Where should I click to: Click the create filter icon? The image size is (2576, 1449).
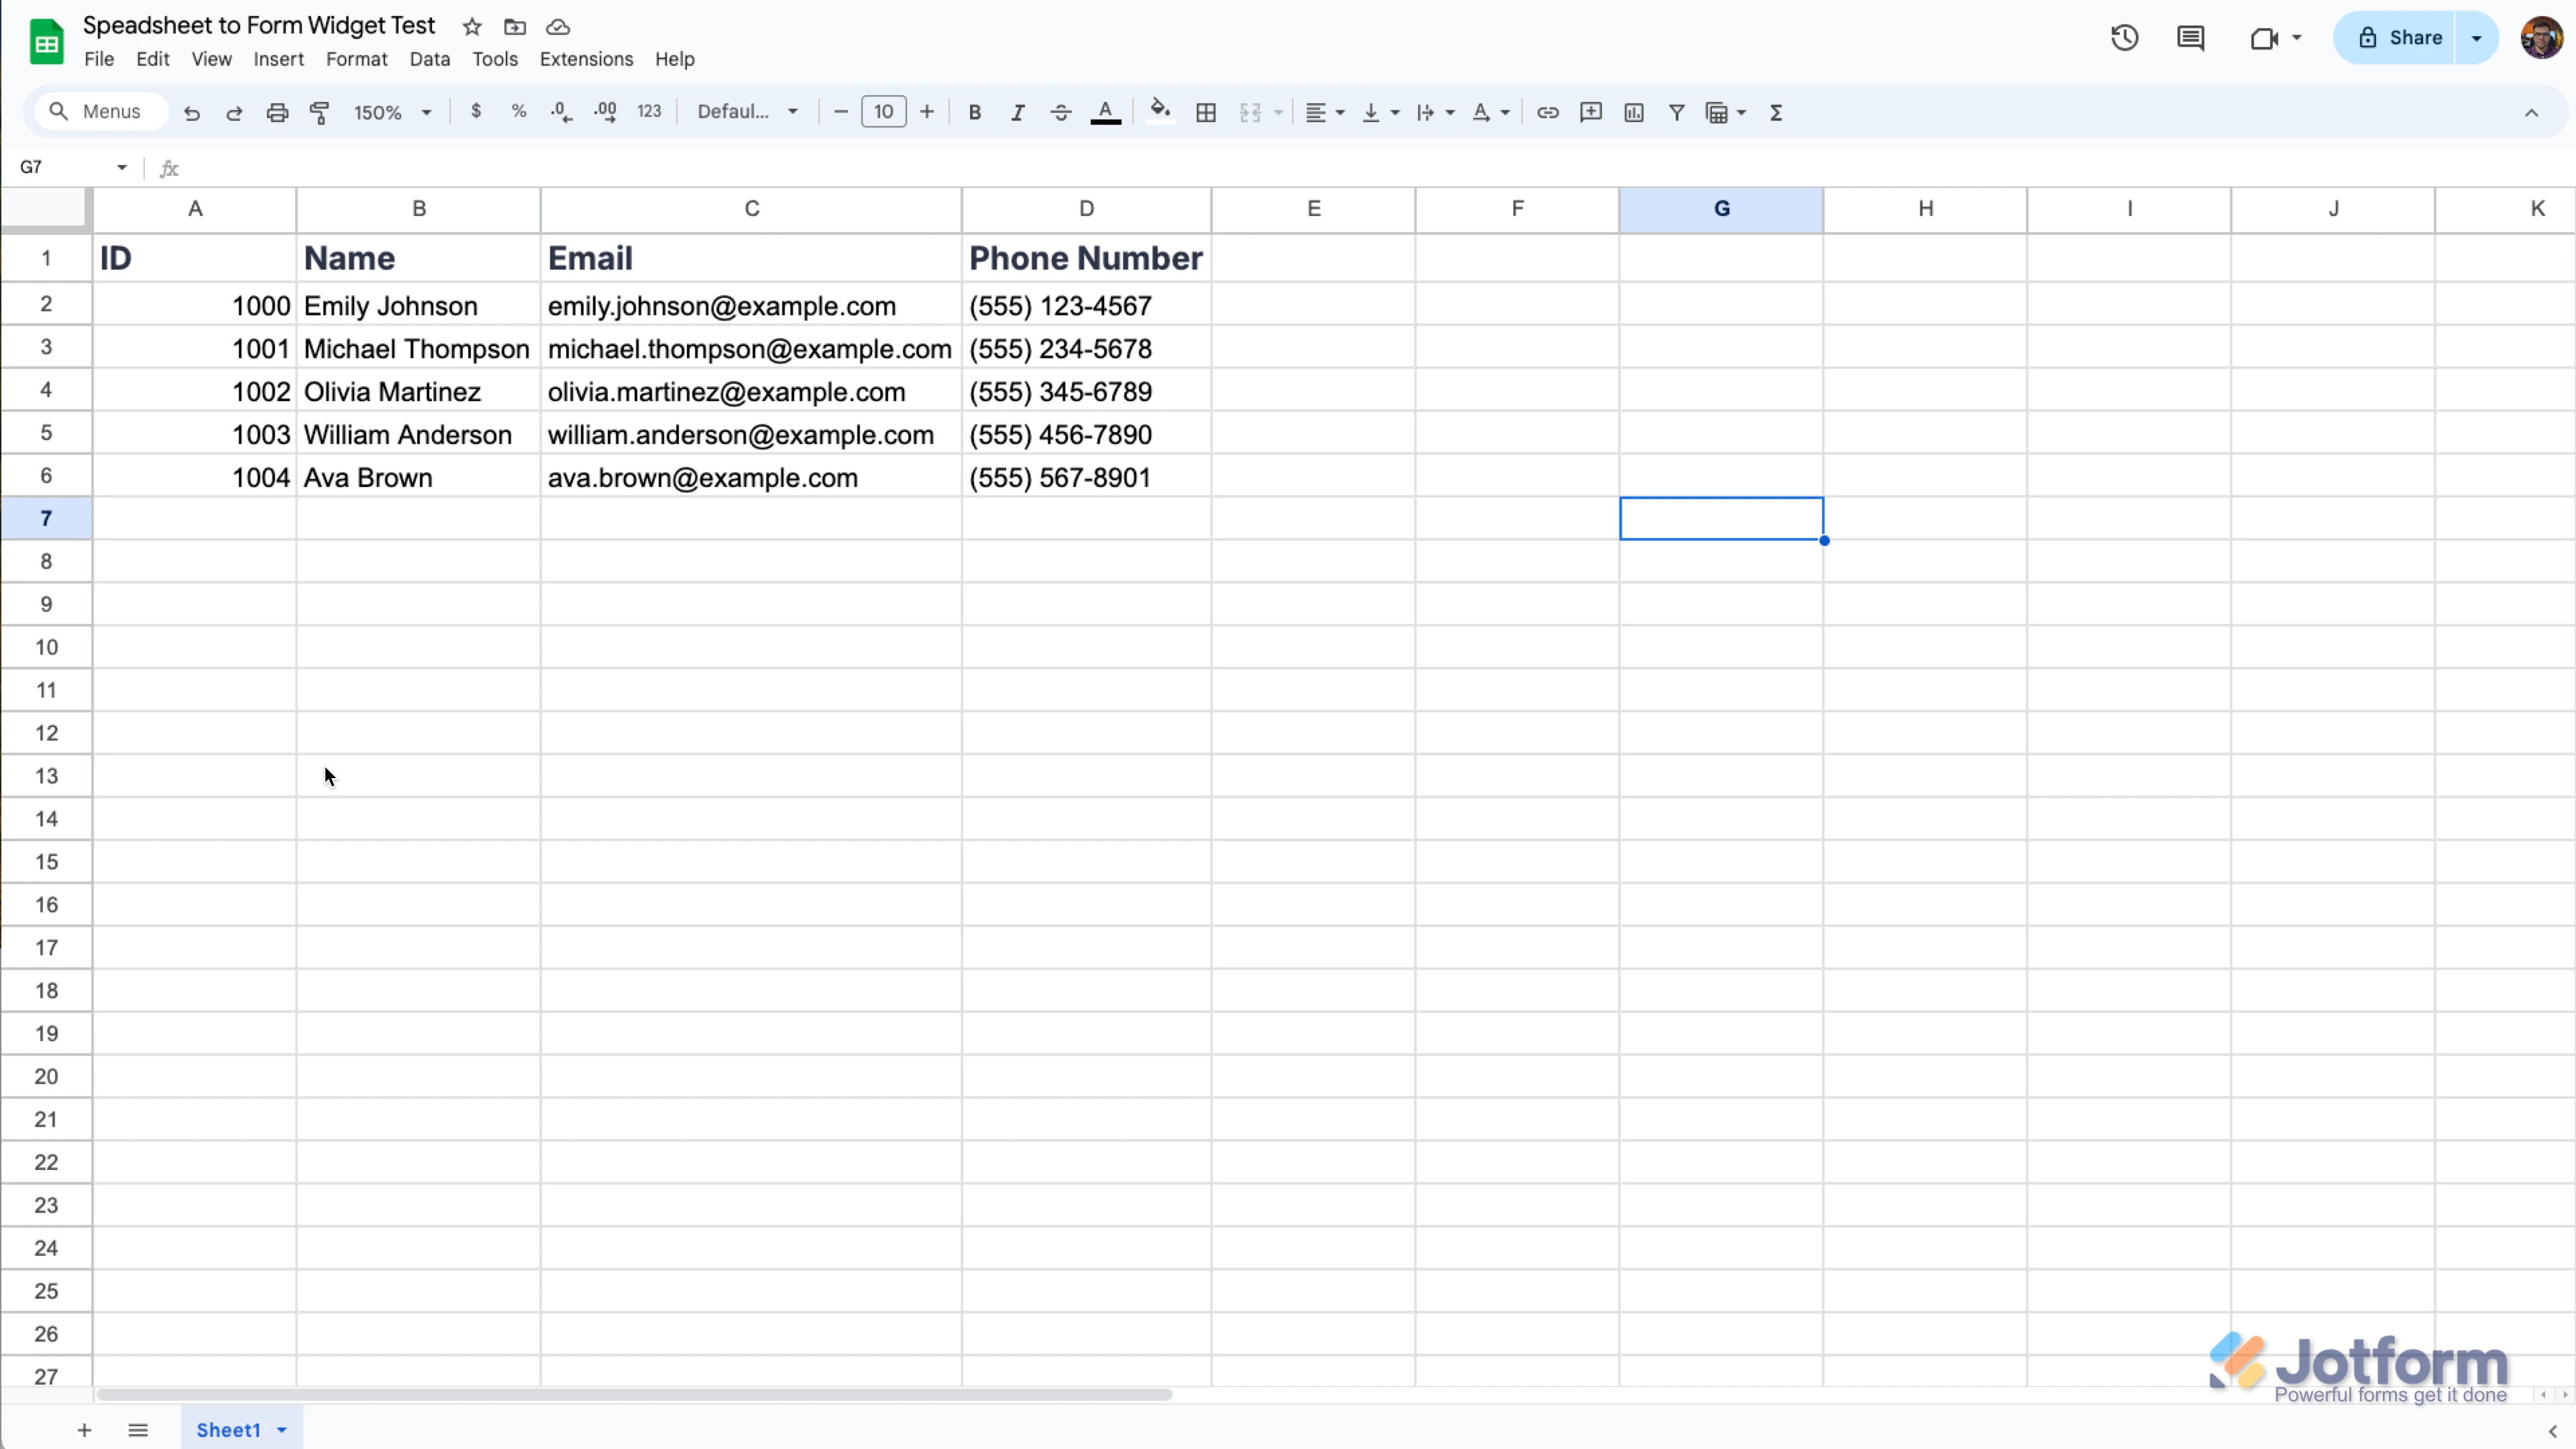[1677, 112]
